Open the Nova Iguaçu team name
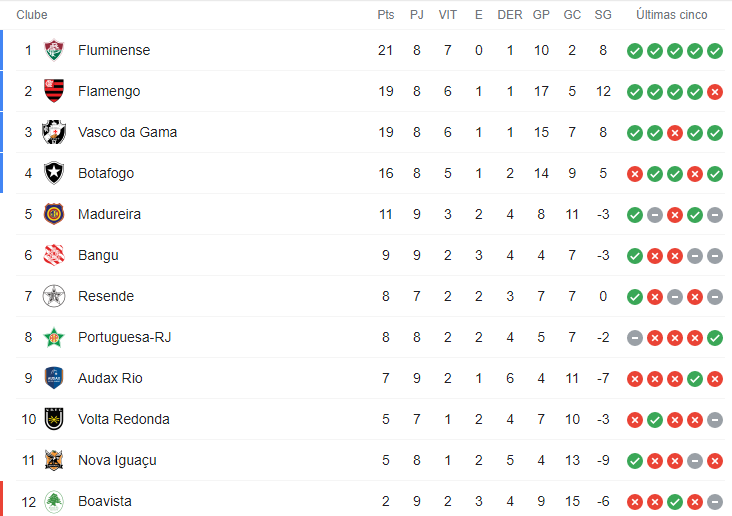This screenshot has width=732, height=516. 117,460
